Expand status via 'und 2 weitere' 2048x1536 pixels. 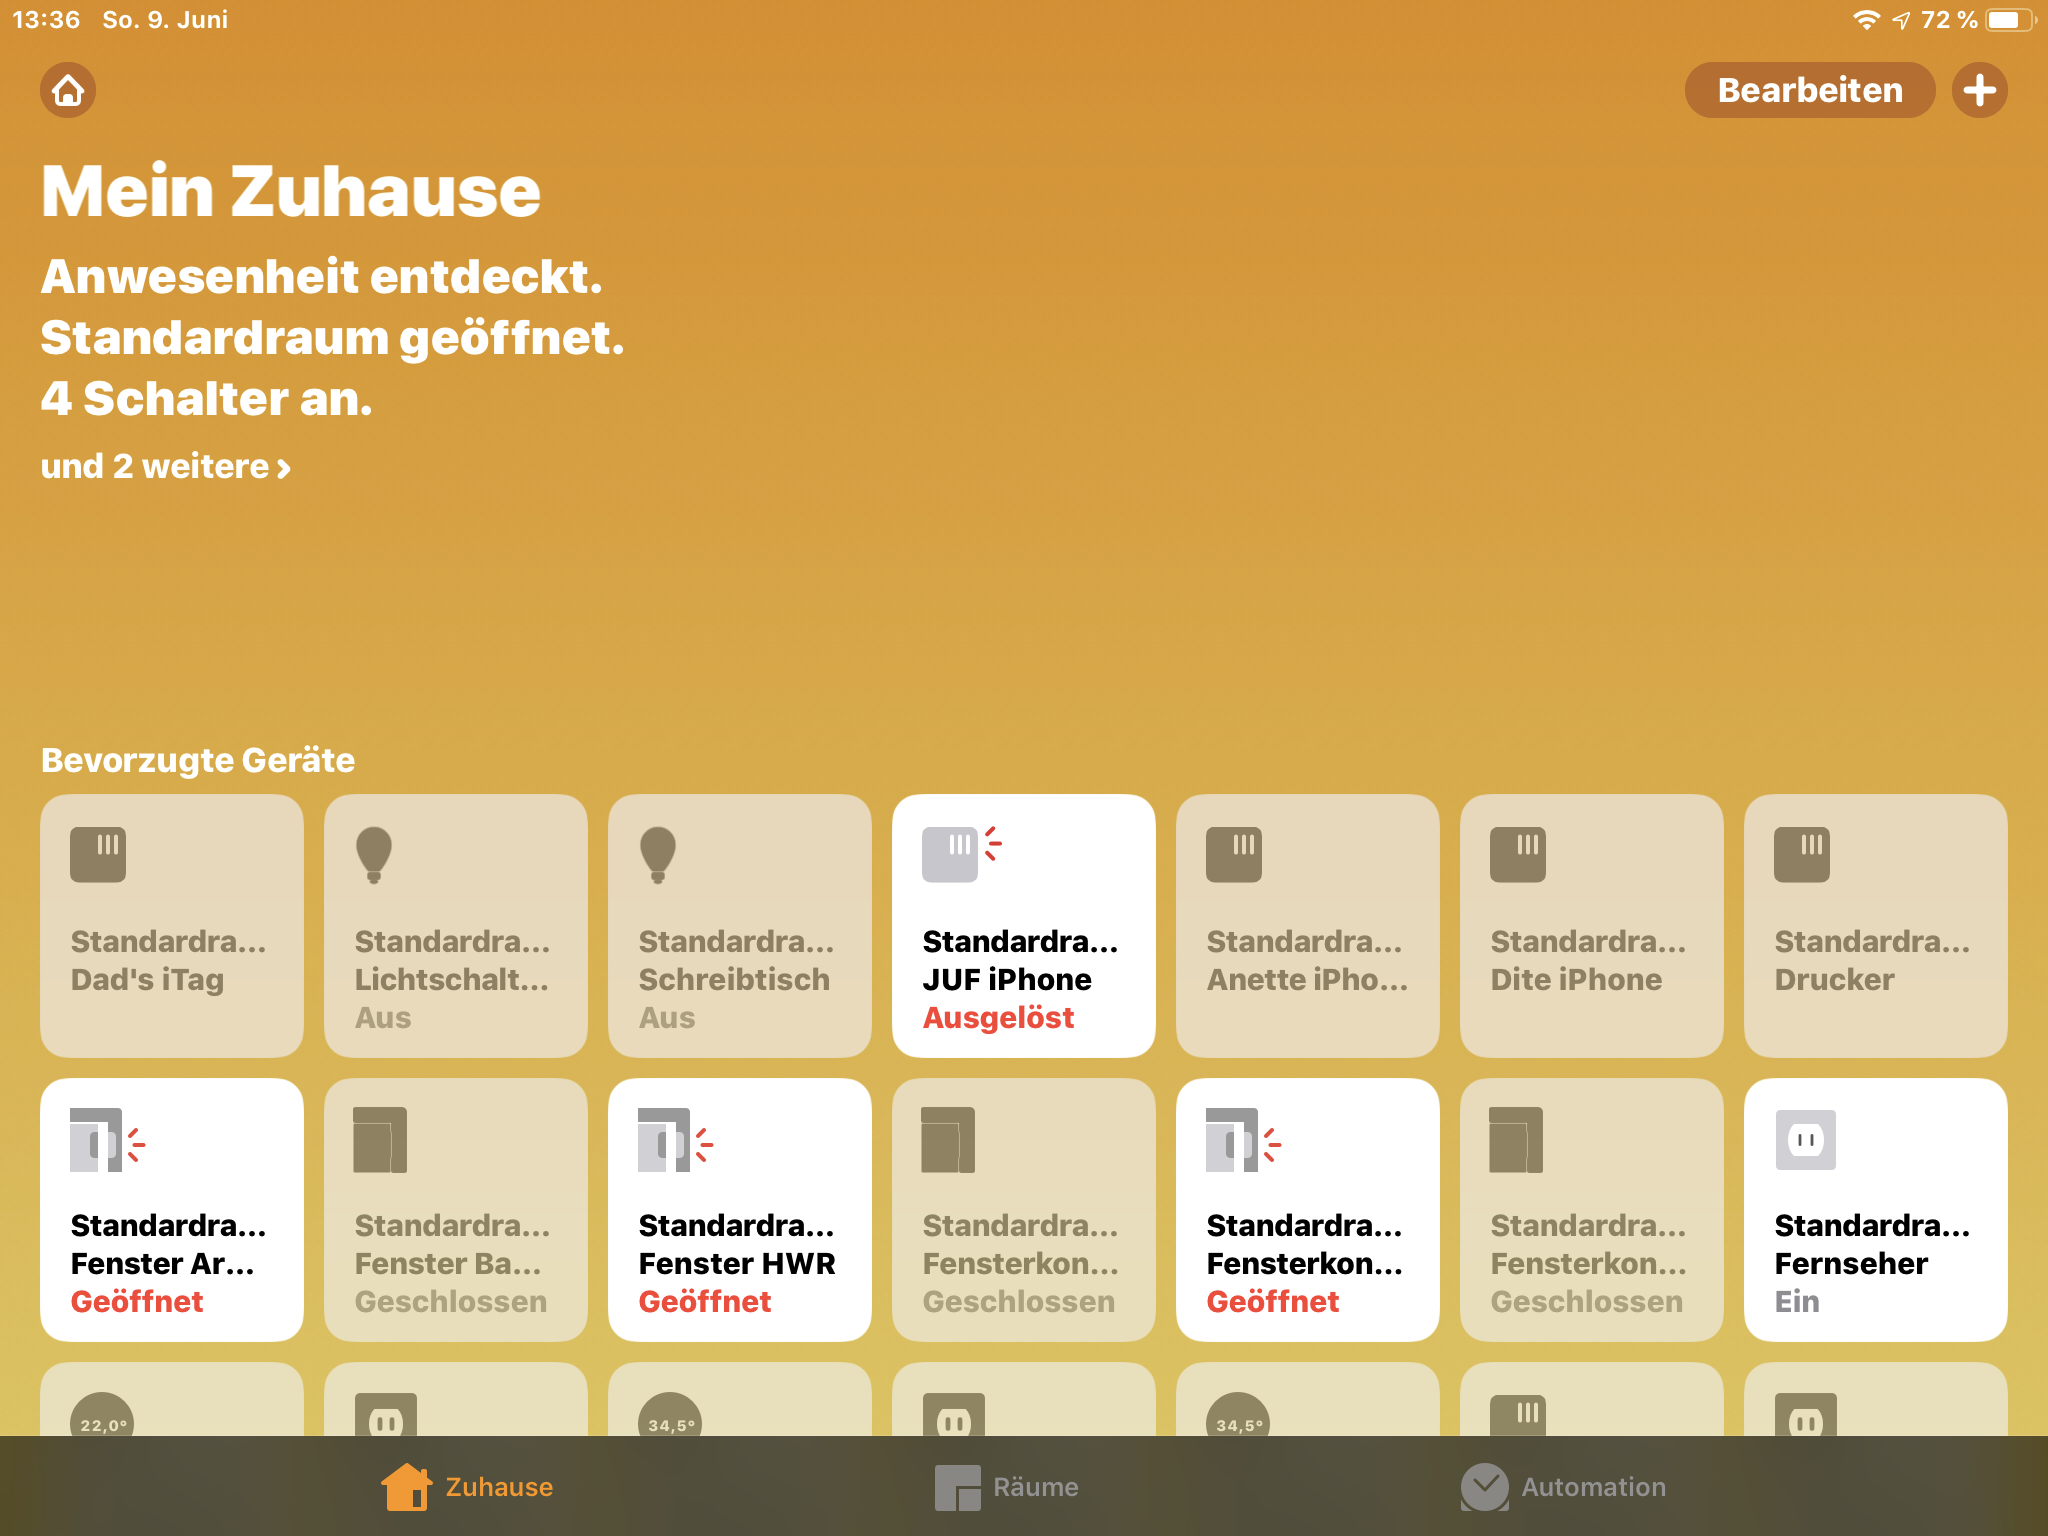coord(166,467)
